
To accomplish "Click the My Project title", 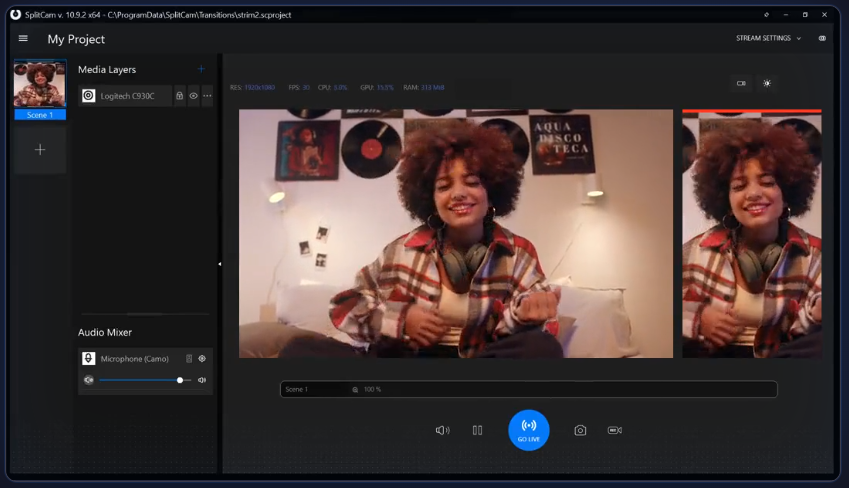I will (x=76, y=39).
